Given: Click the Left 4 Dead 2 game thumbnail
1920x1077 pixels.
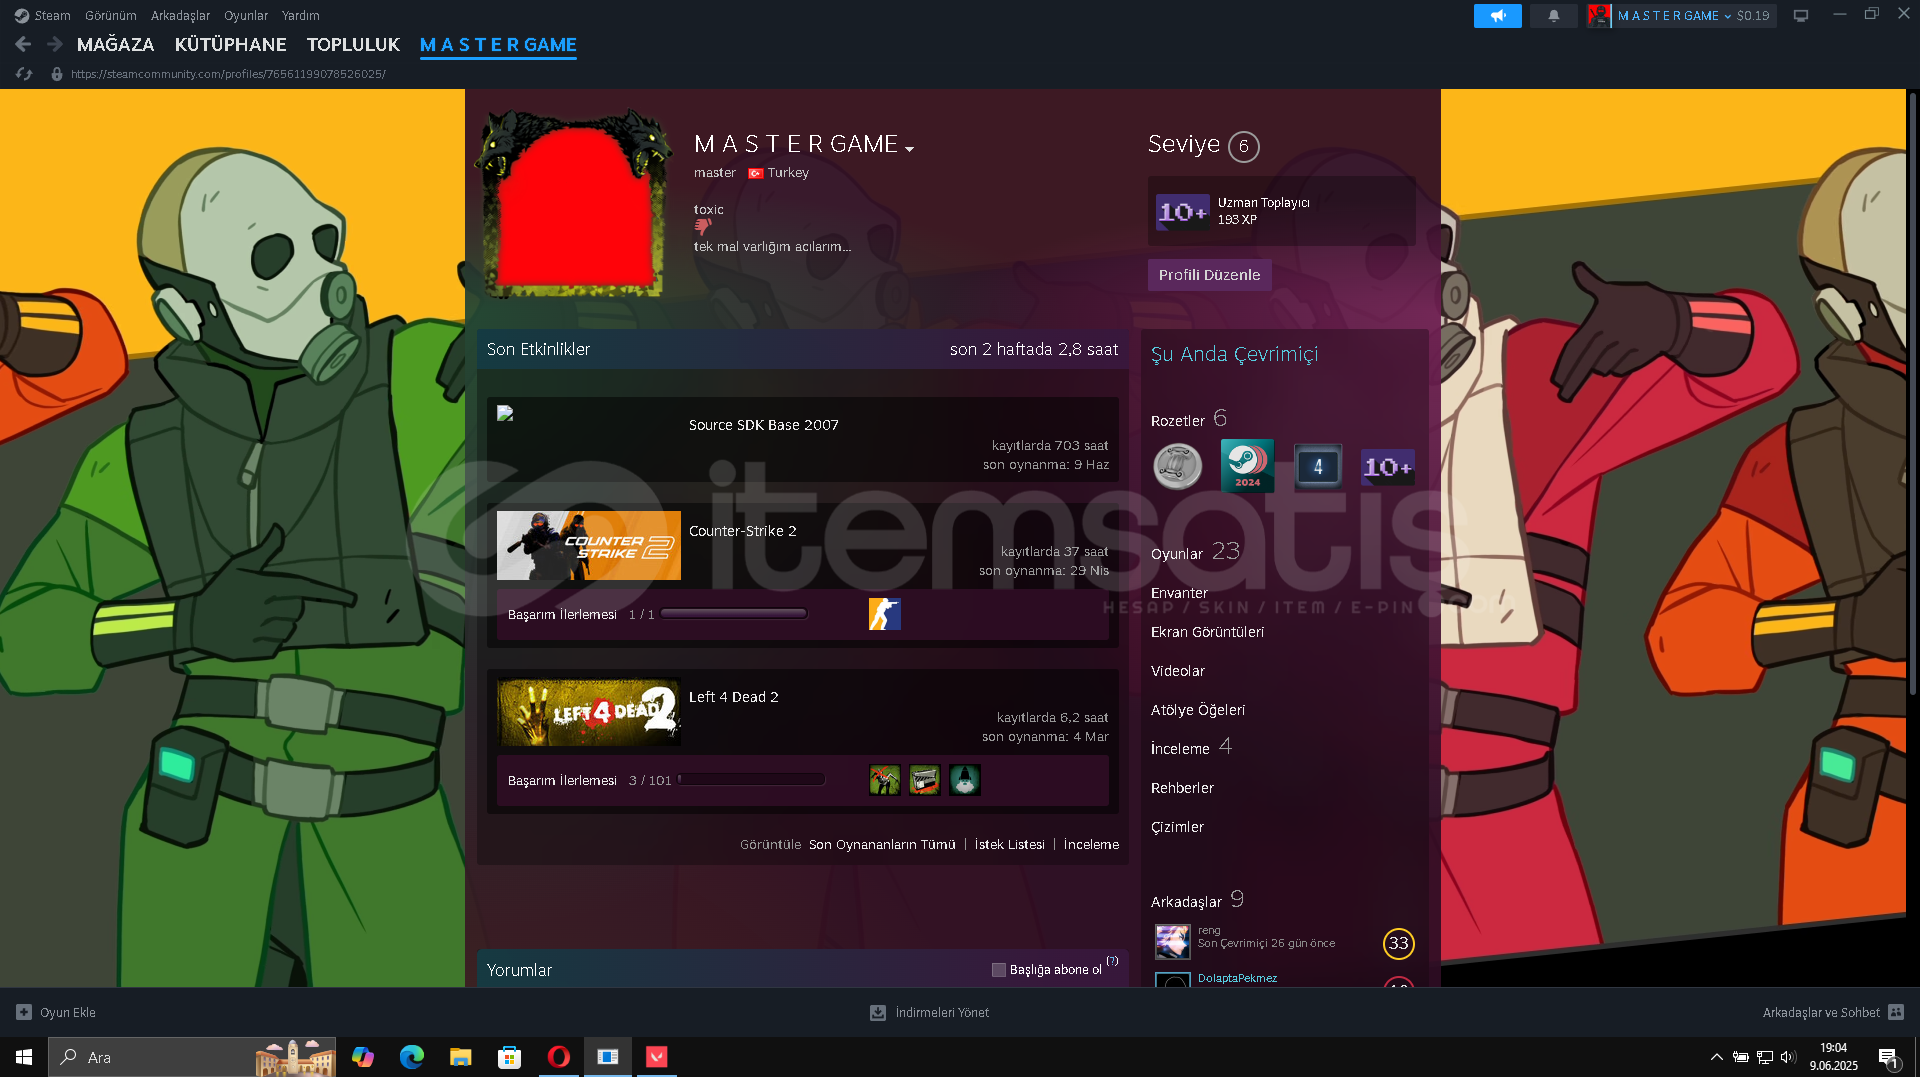Looking at the screenshot, I should 589,712.
